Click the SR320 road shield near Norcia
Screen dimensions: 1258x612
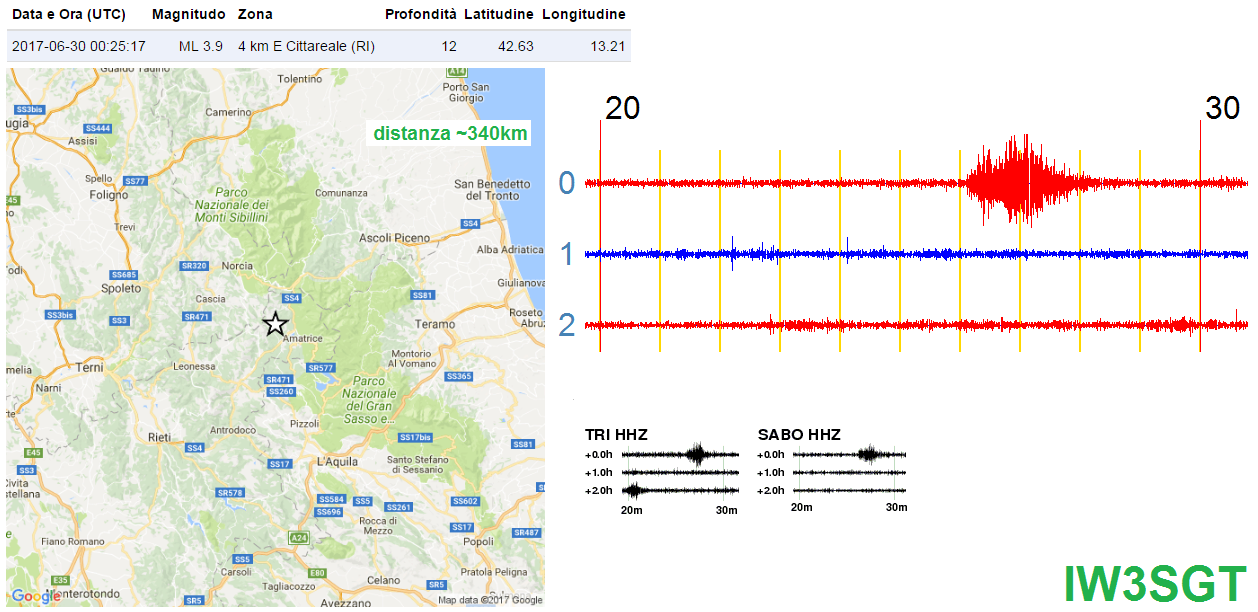194,266
